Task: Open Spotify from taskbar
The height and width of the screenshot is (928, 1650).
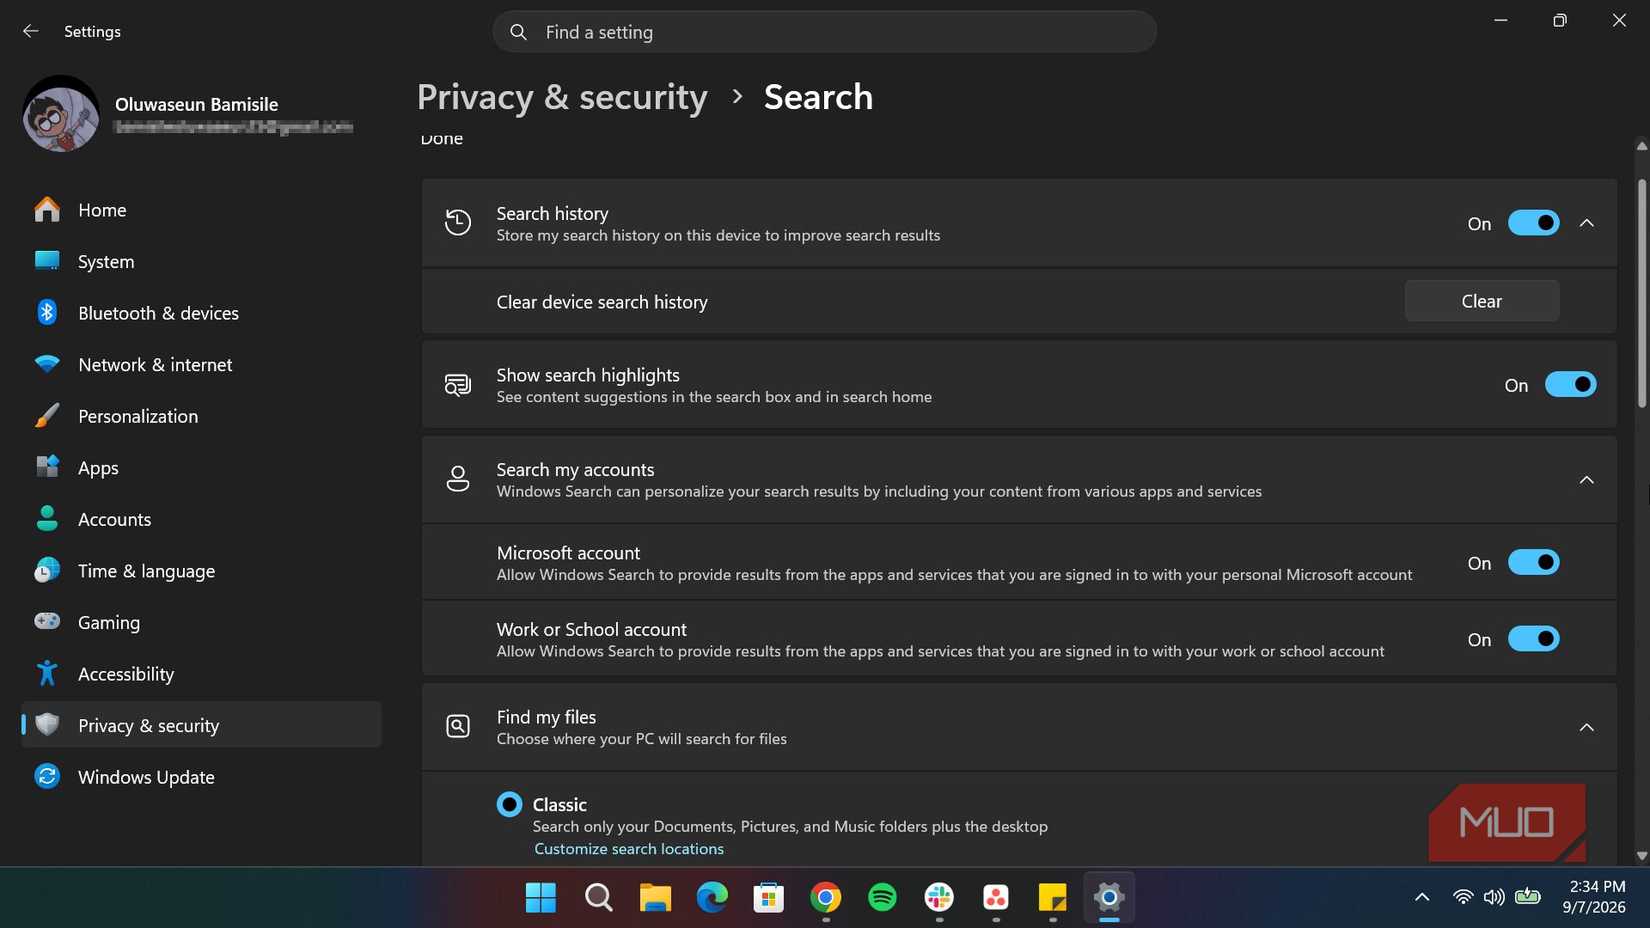Action: click(x=882, y=898)
